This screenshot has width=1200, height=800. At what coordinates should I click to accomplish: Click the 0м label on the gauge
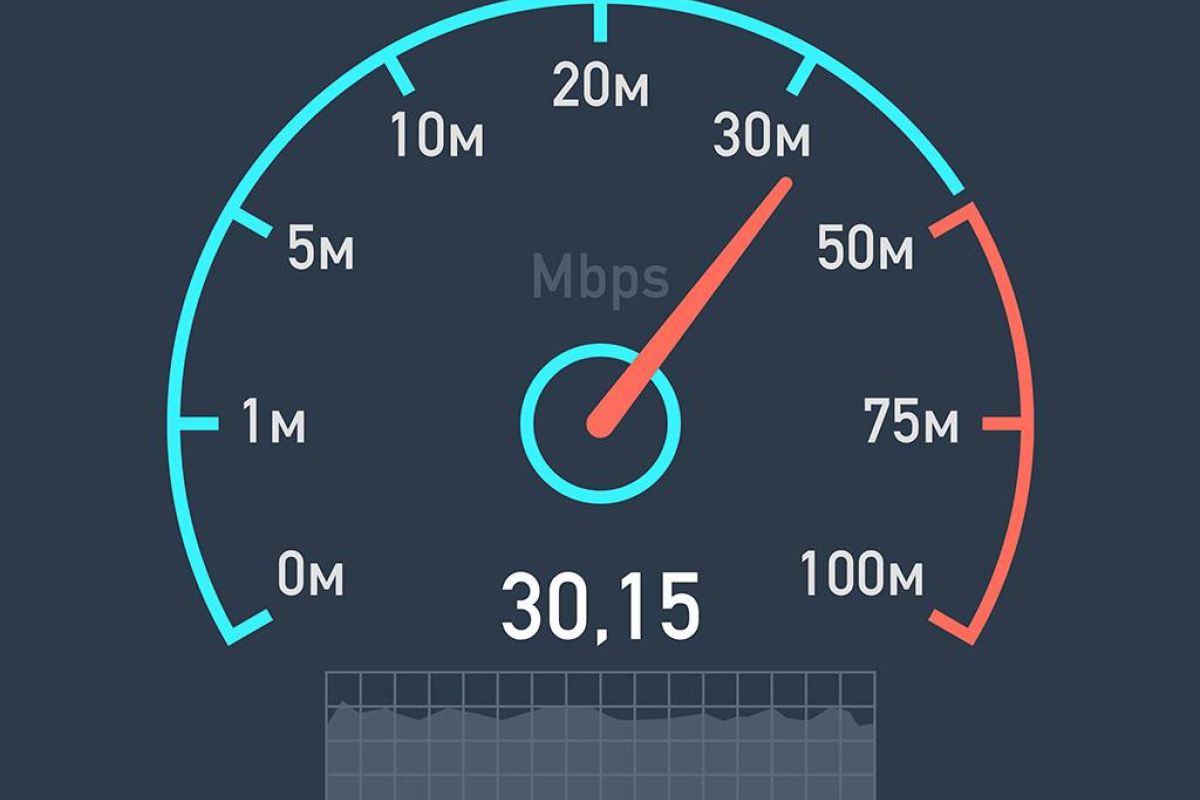tap(311, 576)
